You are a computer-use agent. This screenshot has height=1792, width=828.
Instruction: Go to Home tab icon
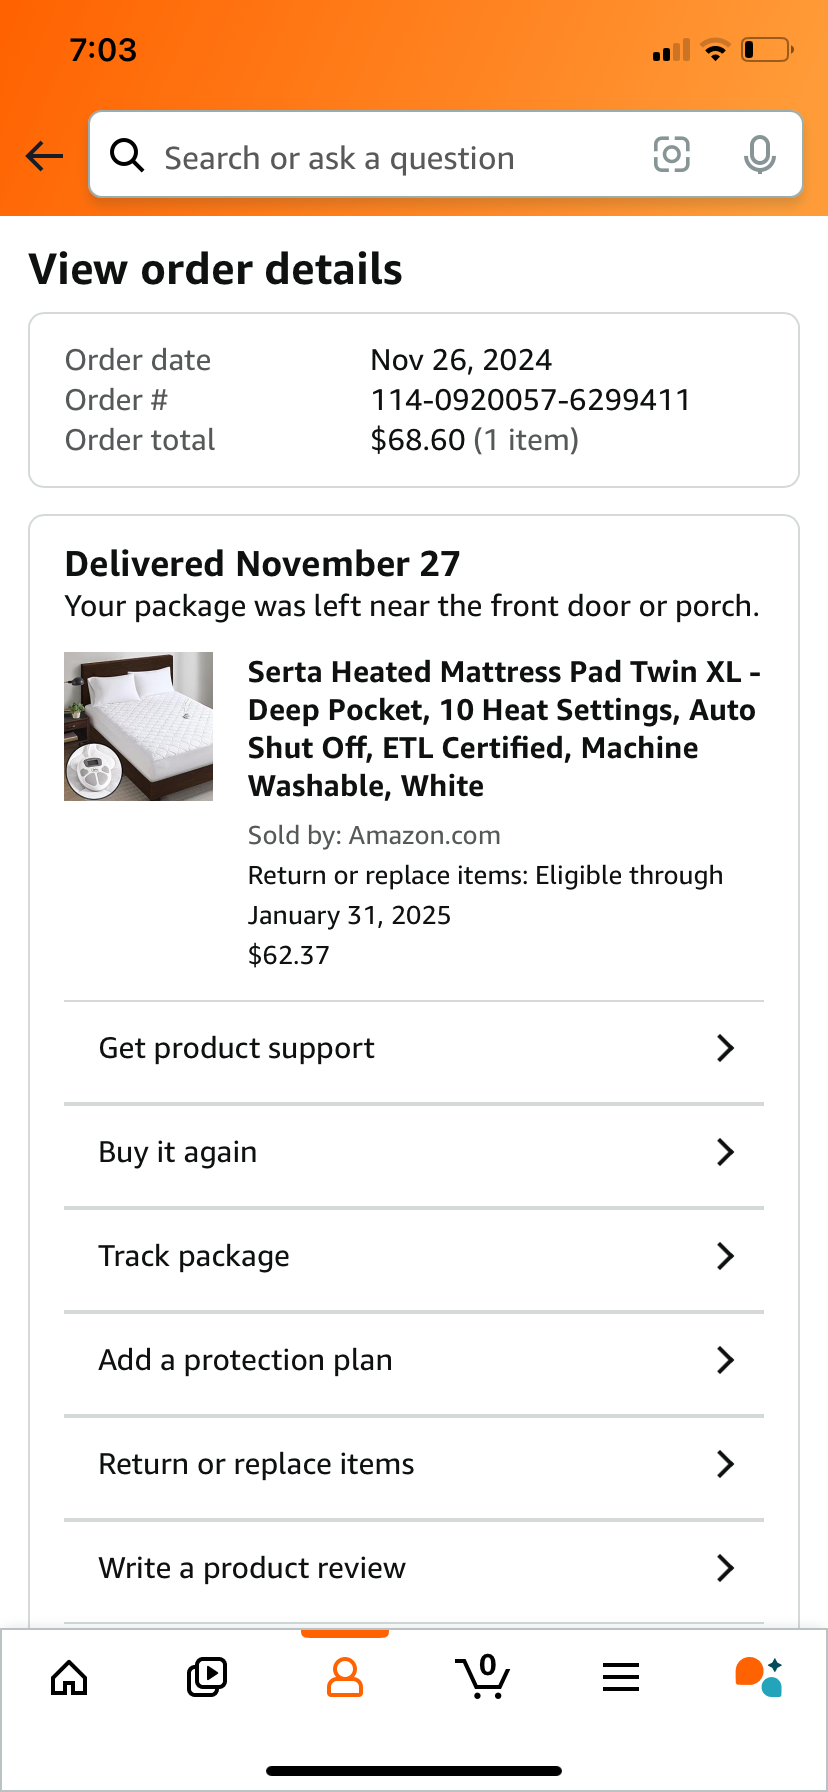coord(69,1677)
